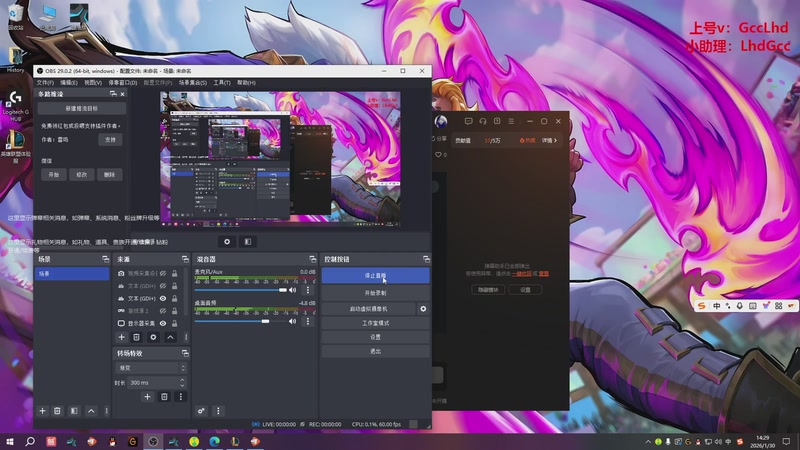Select the 场景 scene in Scenes list
The width and height of the screenshot is (800, 450).
(x=72, y=273)
